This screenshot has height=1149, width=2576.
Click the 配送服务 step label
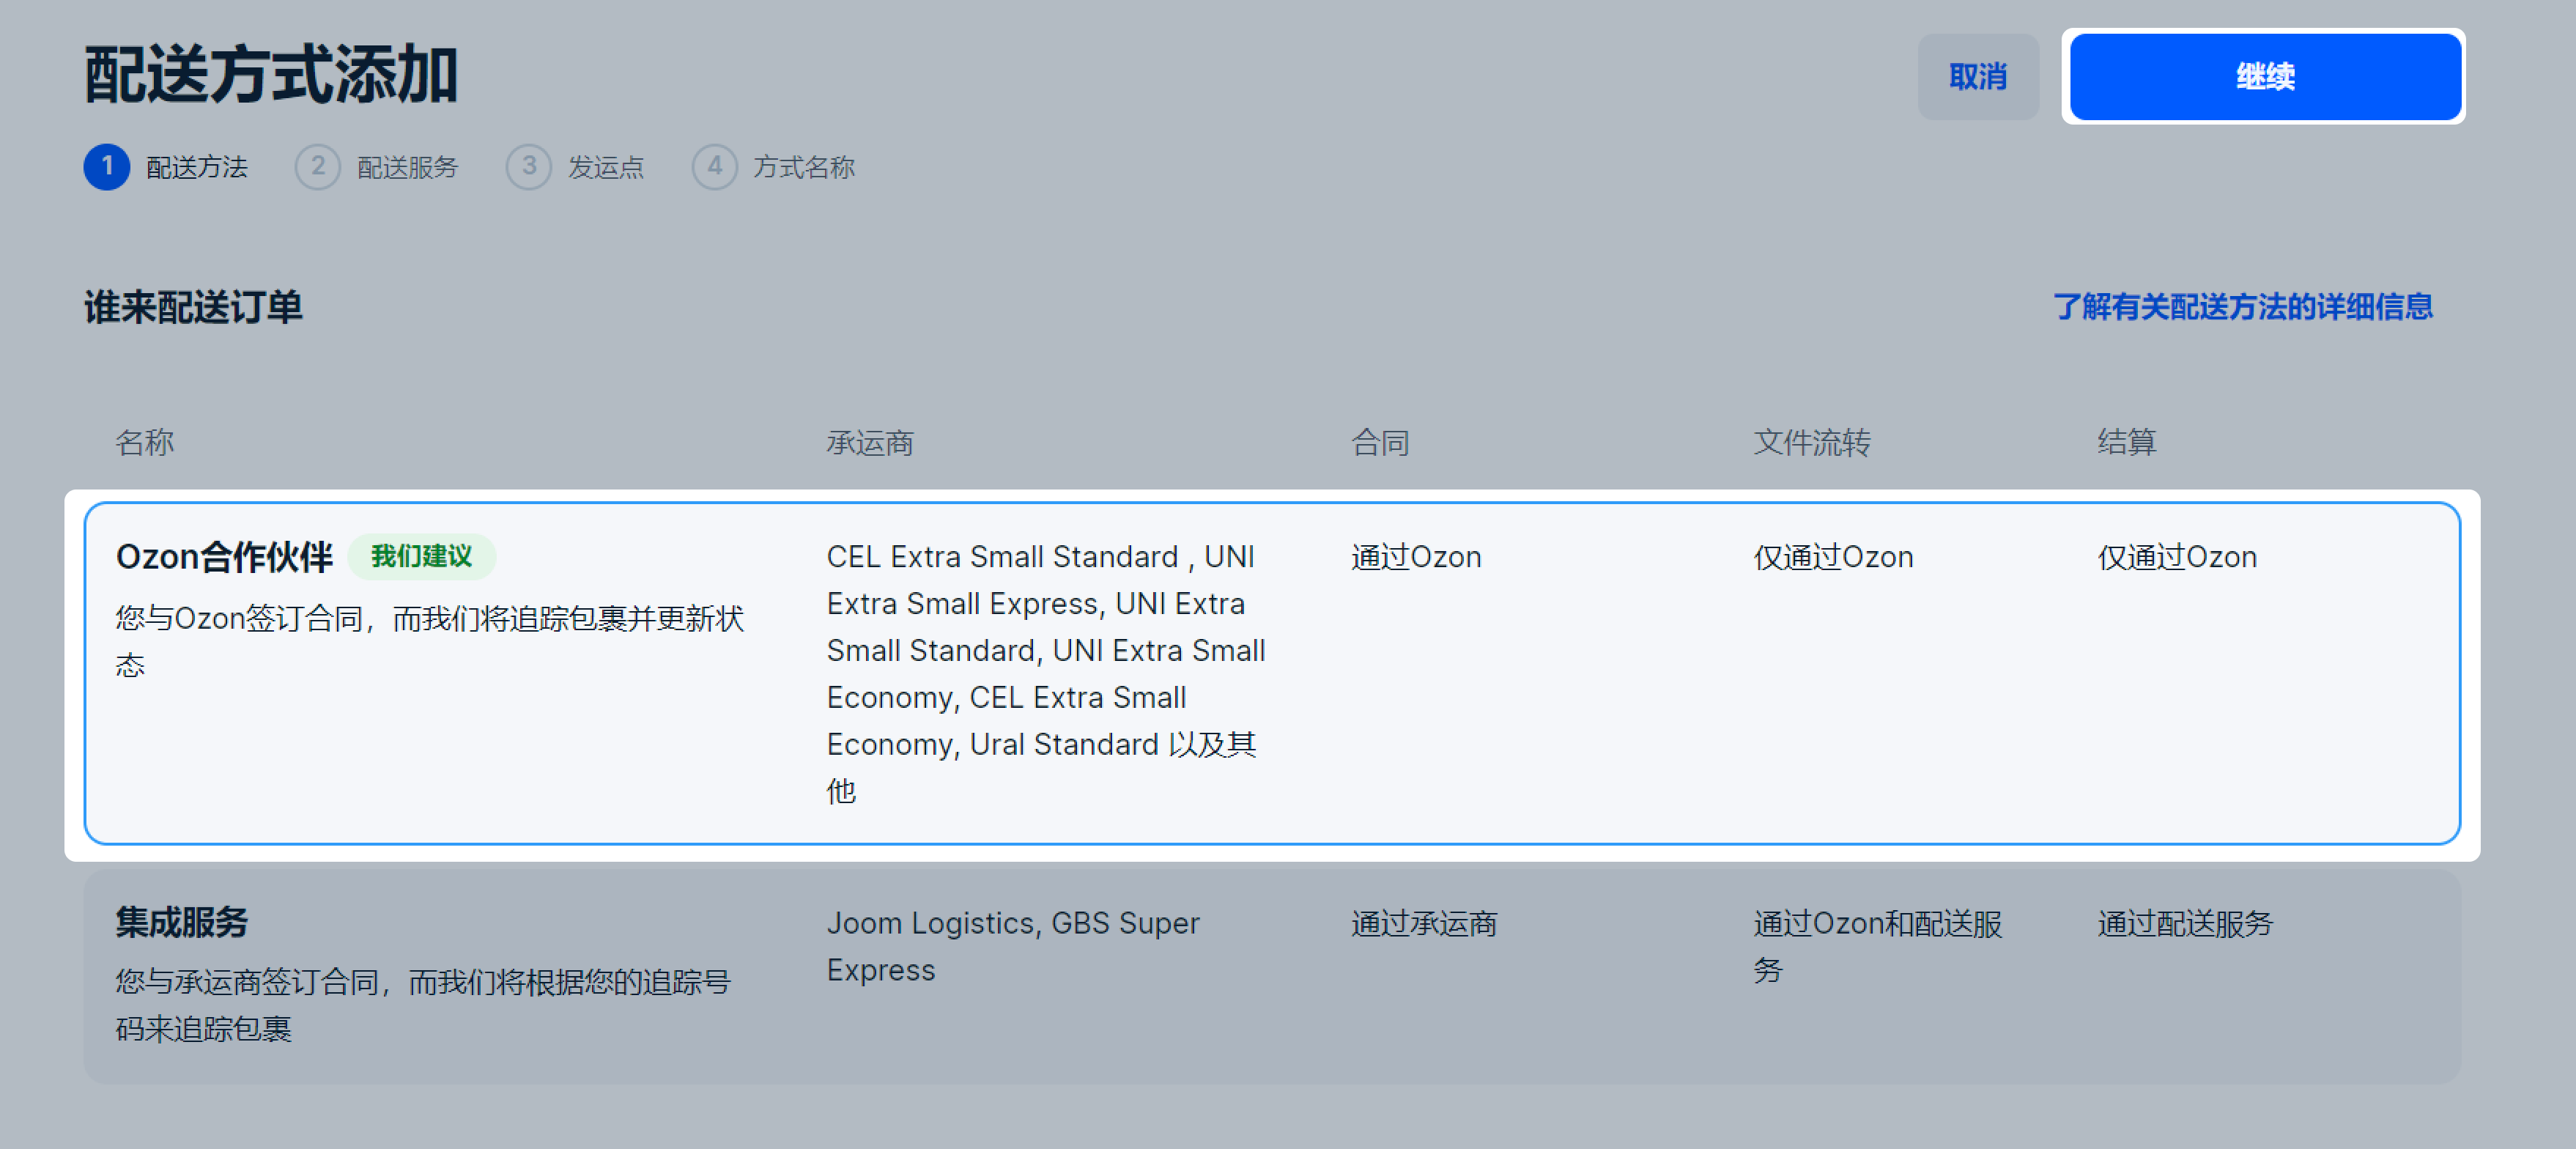coord(407,167)
